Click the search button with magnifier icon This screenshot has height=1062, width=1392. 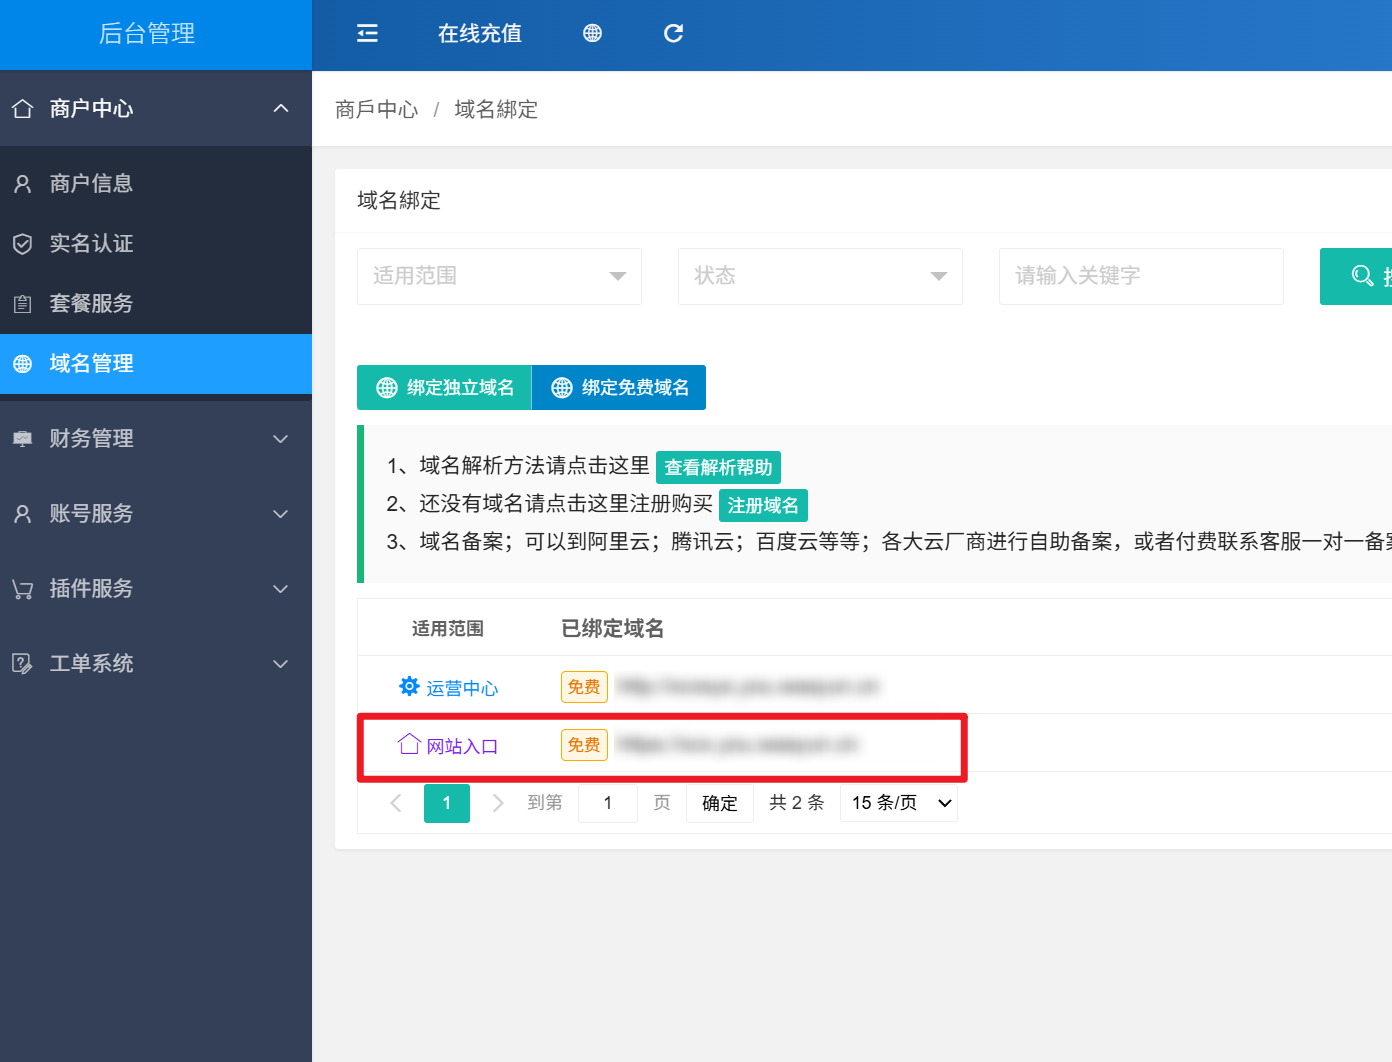1357,276
